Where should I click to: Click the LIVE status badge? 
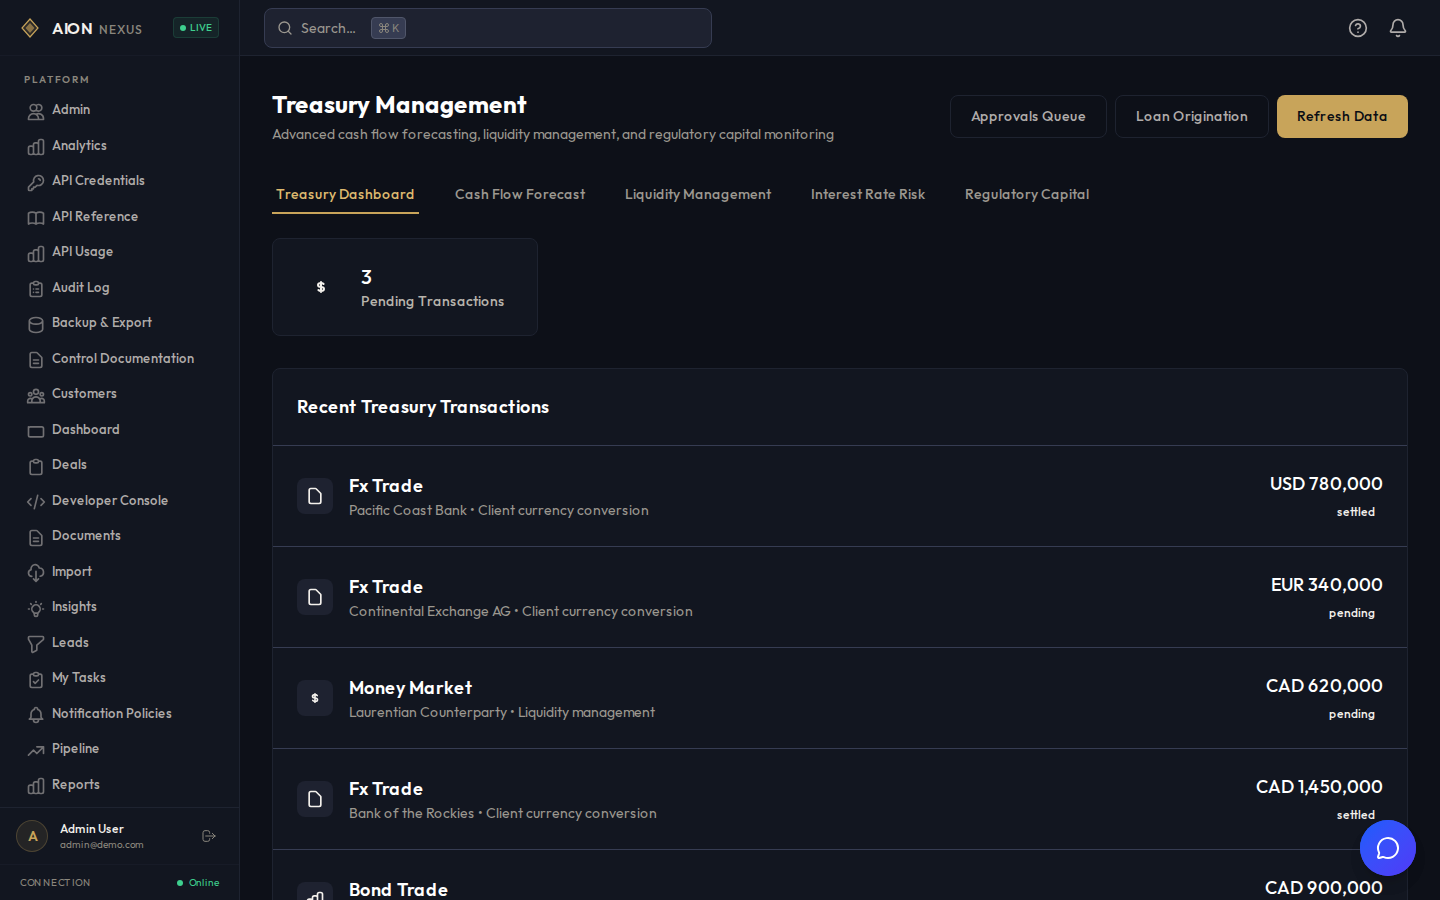tap(196, 28)
